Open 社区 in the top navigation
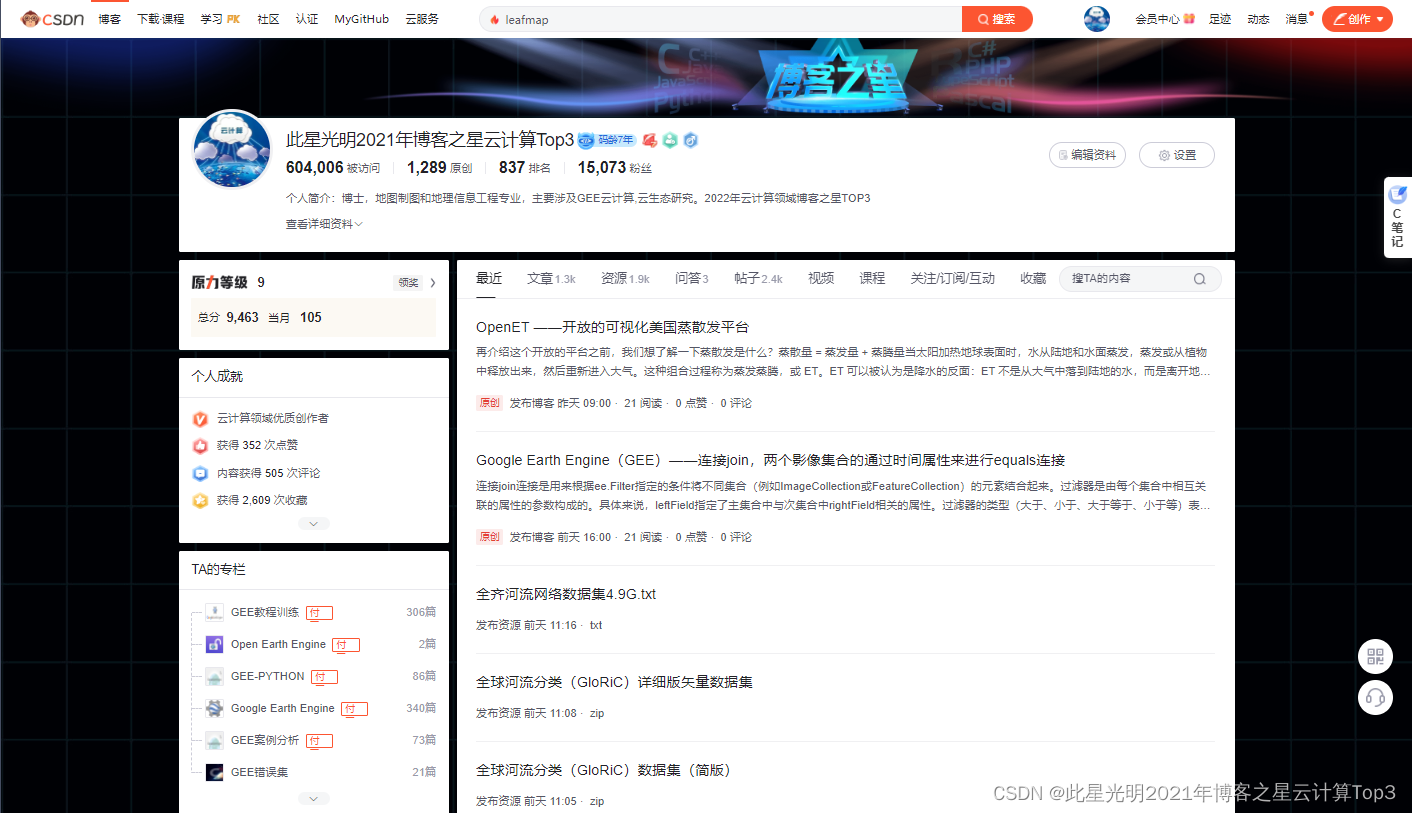Viewport: 1412px width, 813px height. tap(268, 19)
